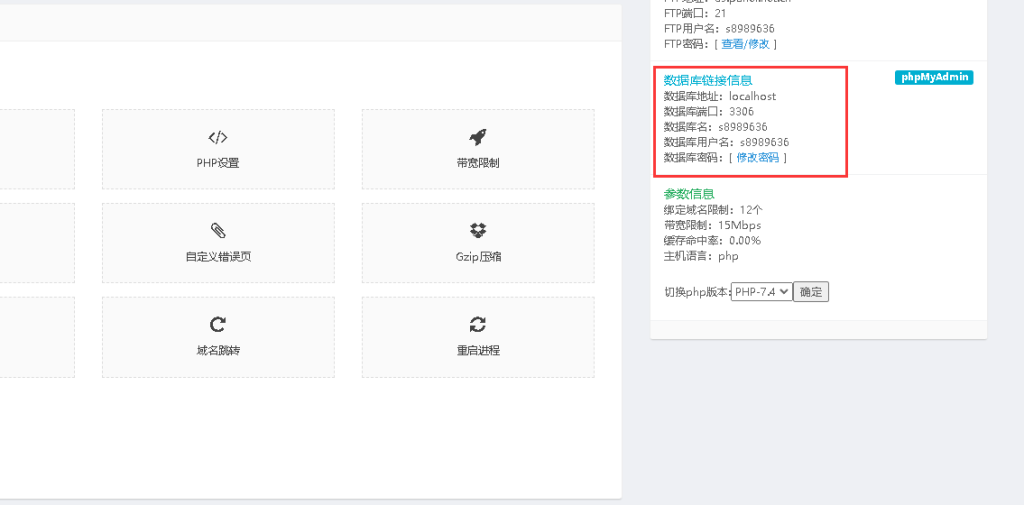Click the 数据库链接信息 heading

click(708, 80)
